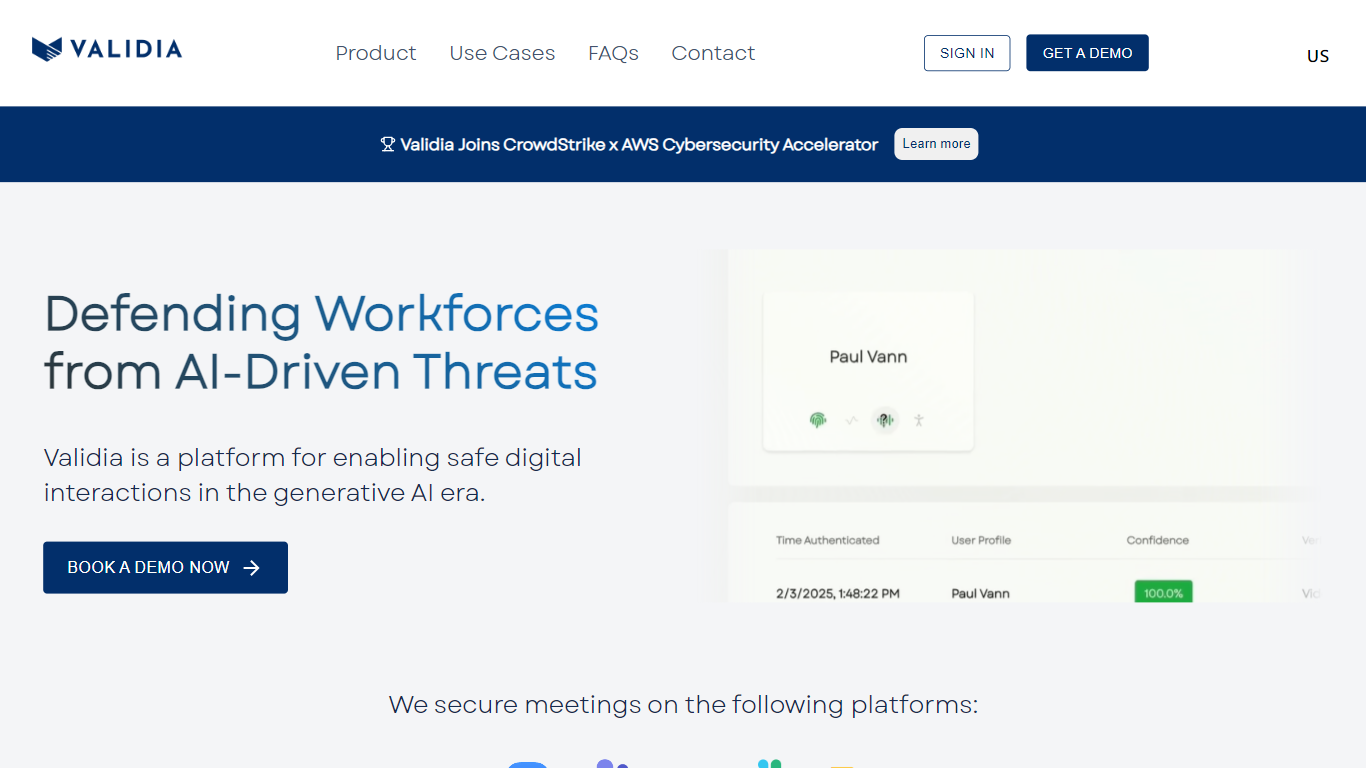Click the Confidence column header
This screenshot has width=1366, height=768.
[1157, 540]
